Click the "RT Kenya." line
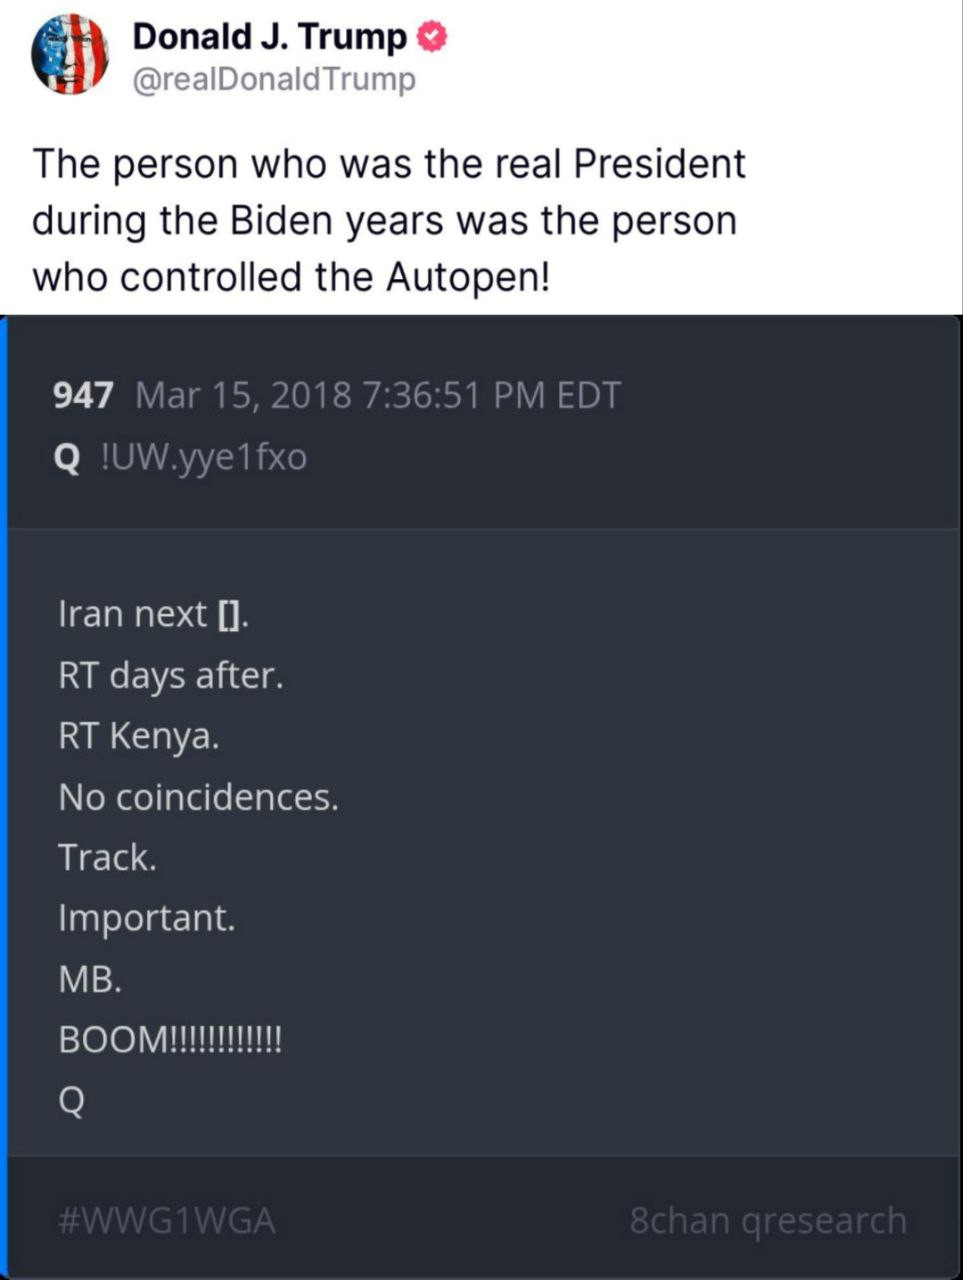Viewport: 963px width, 1280px height. pos(139,737)
